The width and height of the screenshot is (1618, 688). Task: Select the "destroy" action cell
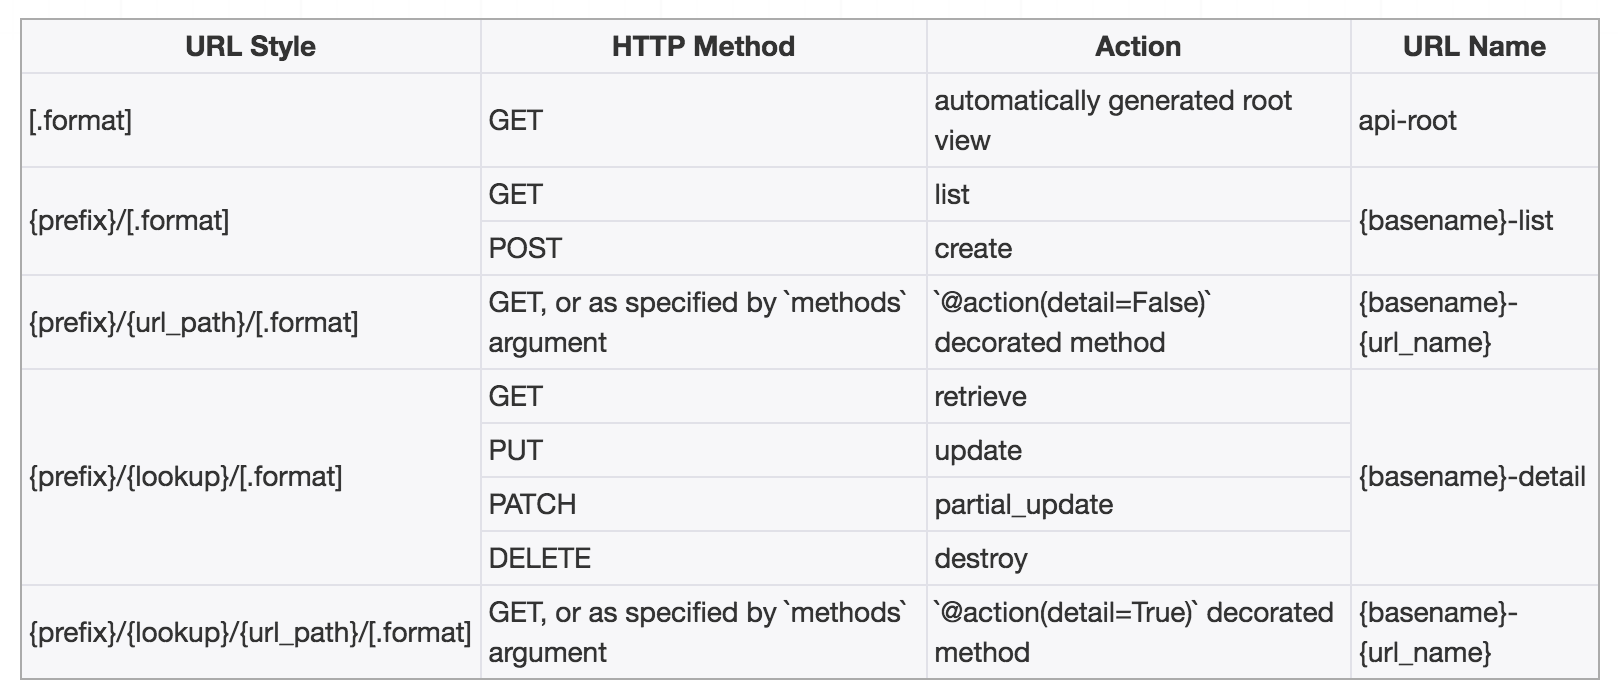pos(980,559)
